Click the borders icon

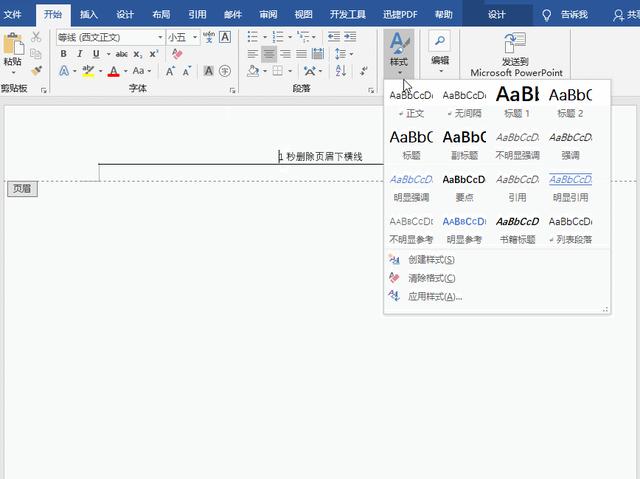pos(278,71)
